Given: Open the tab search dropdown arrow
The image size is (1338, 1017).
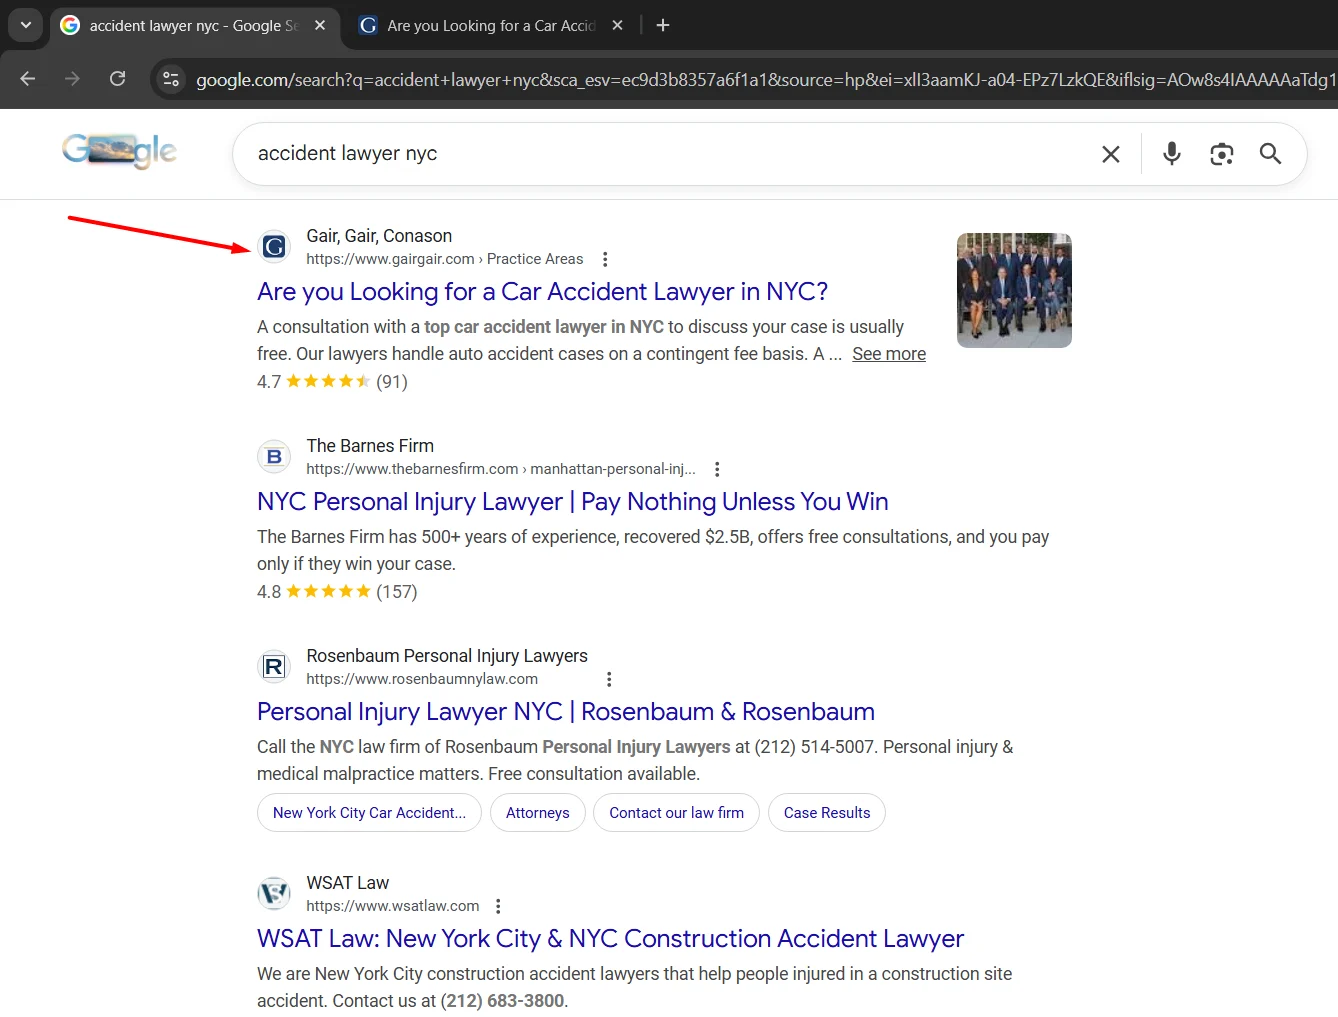Looking at the screenshot, I should coord(25,25).
